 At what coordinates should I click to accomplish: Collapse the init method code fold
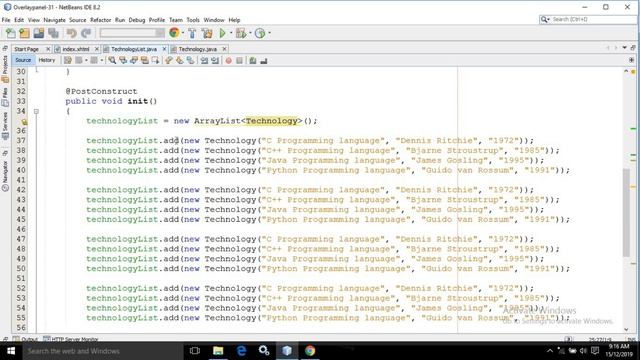36,111
